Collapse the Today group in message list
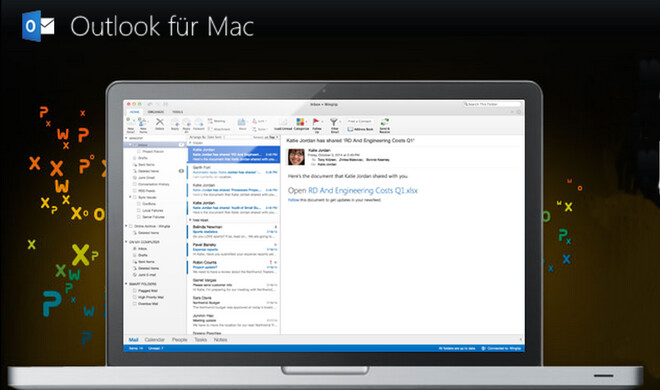 [x=190, y=143]
